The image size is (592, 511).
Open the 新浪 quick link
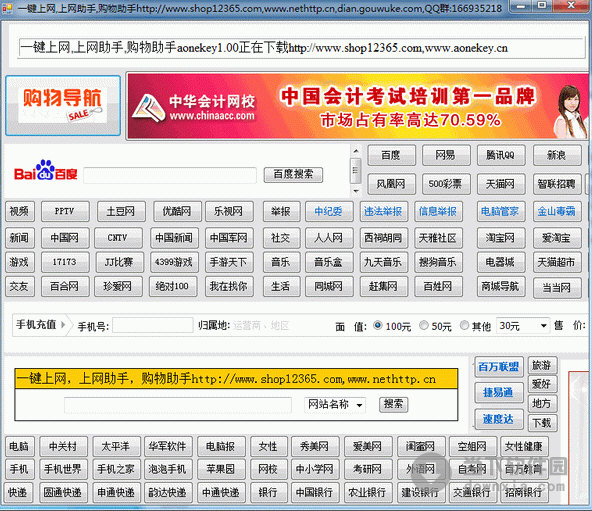pos(557,155)
